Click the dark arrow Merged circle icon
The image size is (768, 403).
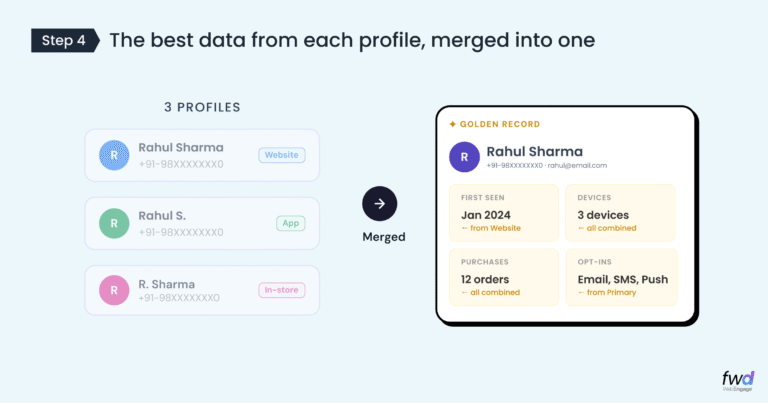(379, 204)
